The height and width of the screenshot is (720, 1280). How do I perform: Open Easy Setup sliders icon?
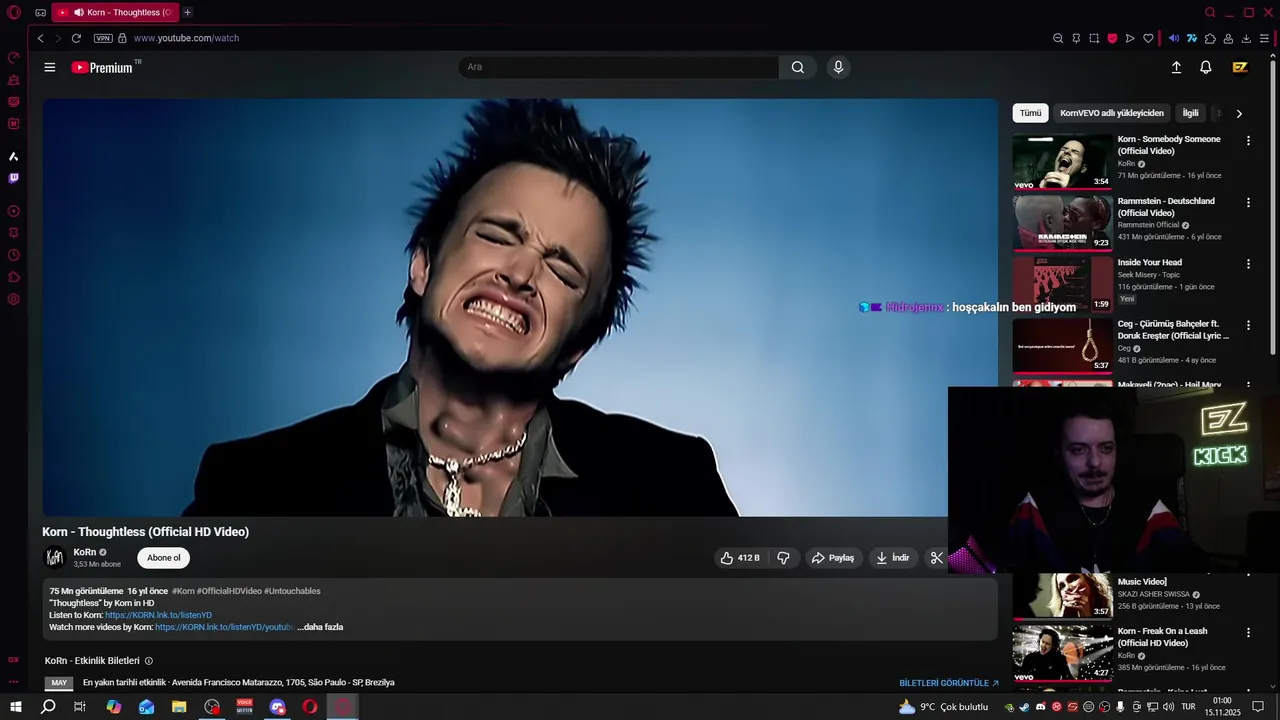(x=1264, y=38)
